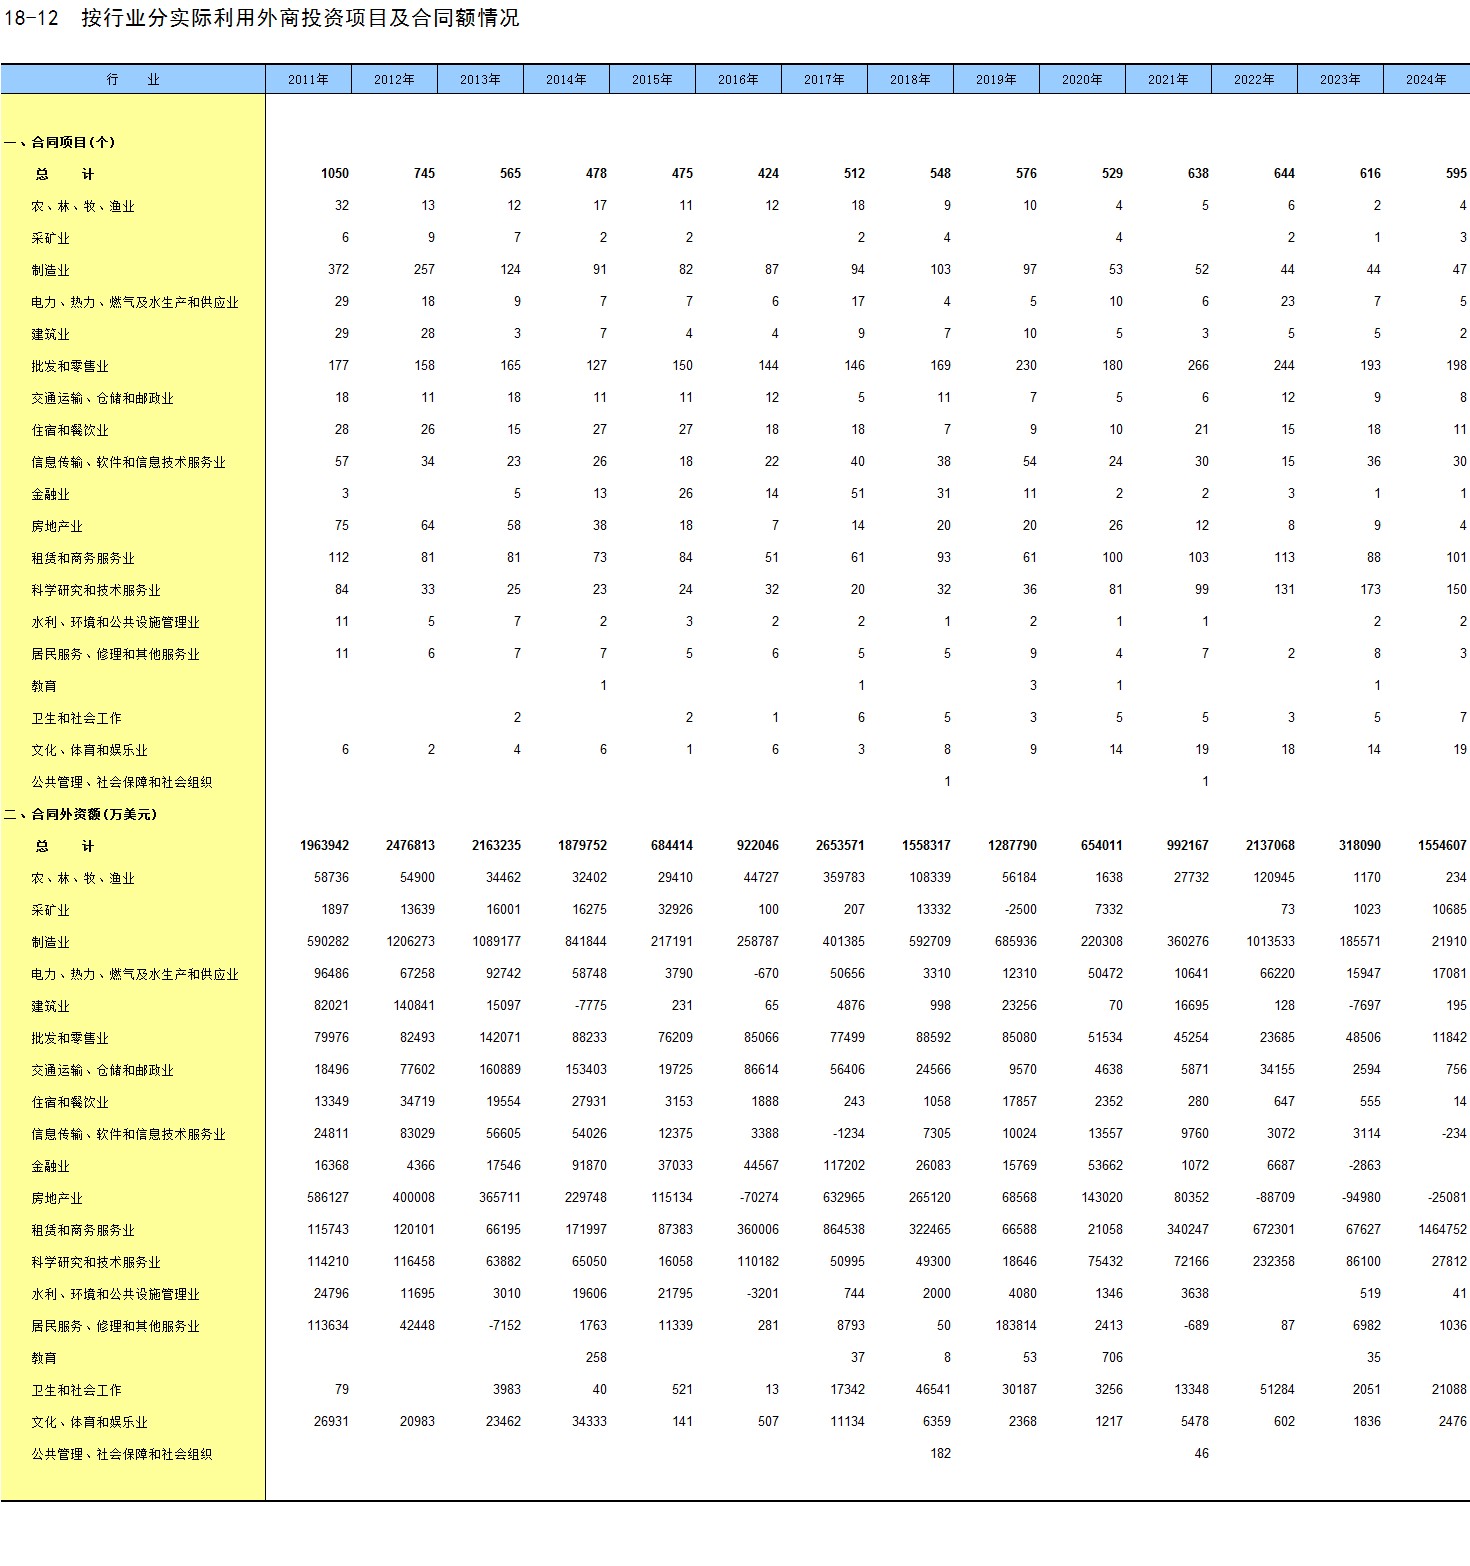1470x1566 pixels.
Task: Select total value 1050 for 2011
Action: pyautogui.click(x=334, y=174)
